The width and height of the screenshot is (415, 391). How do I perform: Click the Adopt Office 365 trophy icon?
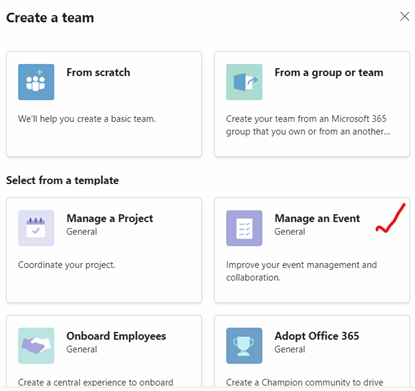click(x=244, y=346)
